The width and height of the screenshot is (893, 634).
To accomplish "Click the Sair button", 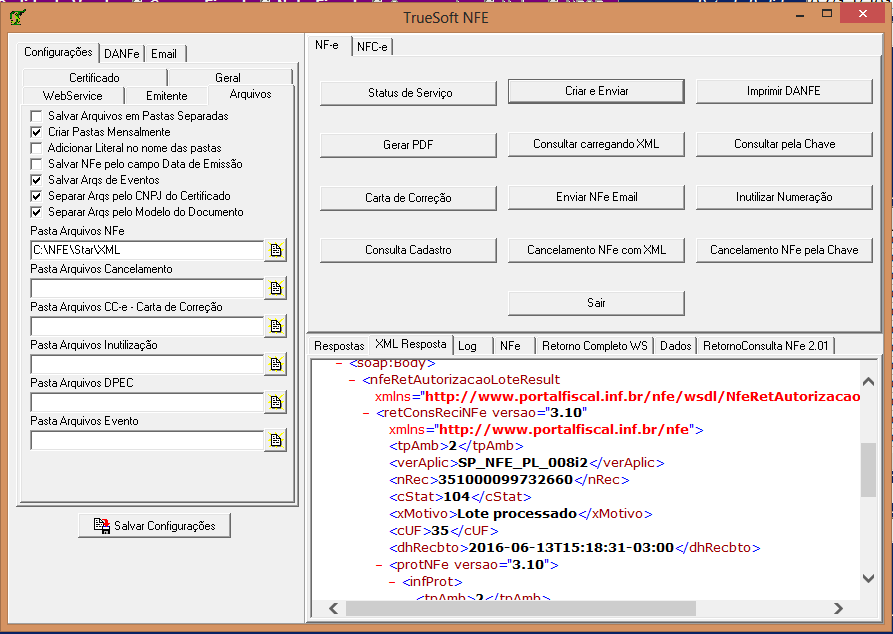I will point(596,303).
